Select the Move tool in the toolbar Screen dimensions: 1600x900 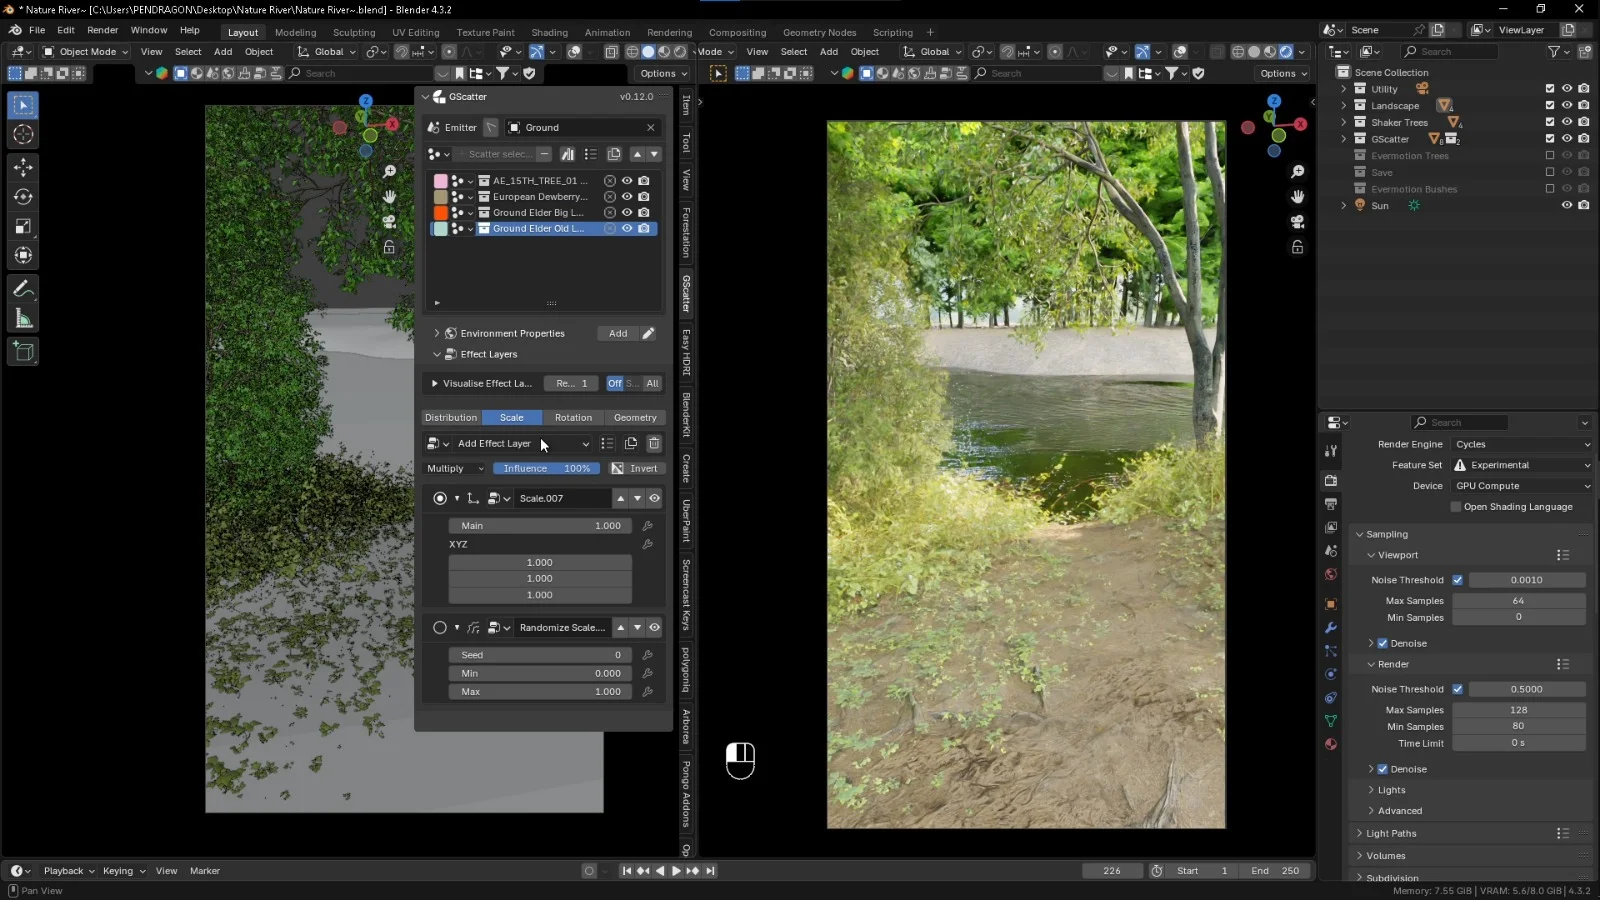(22, 167)
